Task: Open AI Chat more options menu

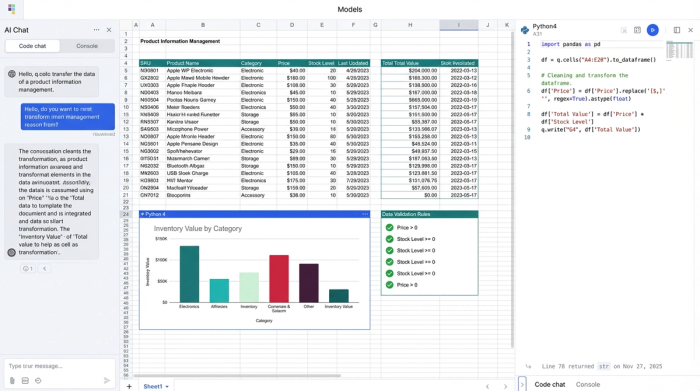Action: 96,30
